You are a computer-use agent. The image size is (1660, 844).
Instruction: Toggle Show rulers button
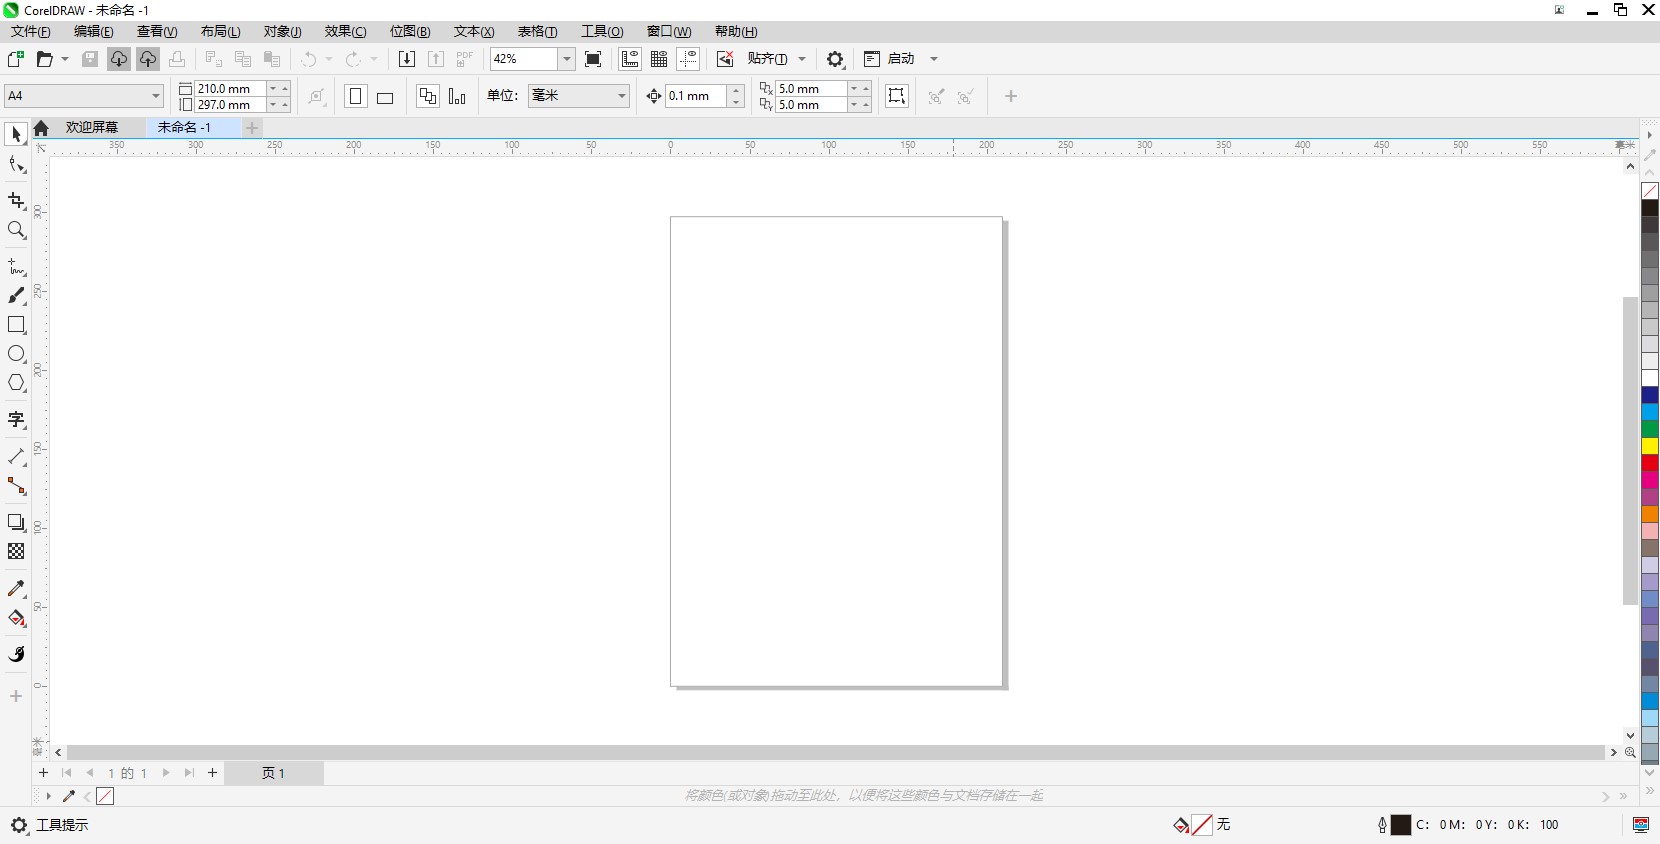pyautogui.click(x=630, y=59)
